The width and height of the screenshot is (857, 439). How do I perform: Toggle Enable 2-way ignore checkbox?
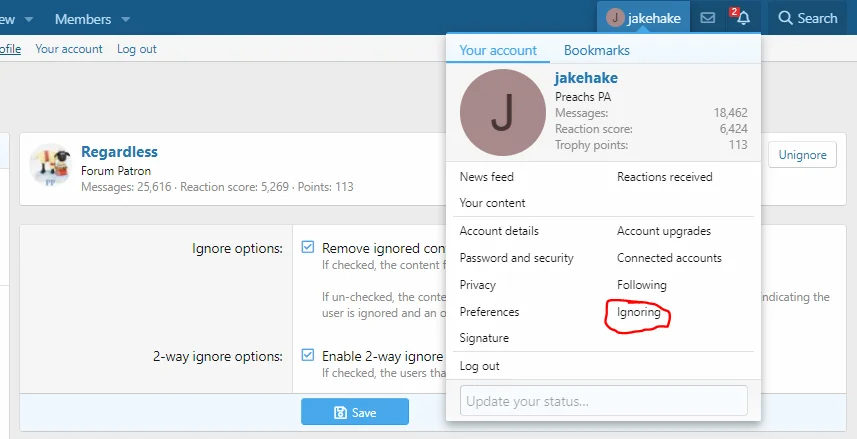tap(308, 355)
